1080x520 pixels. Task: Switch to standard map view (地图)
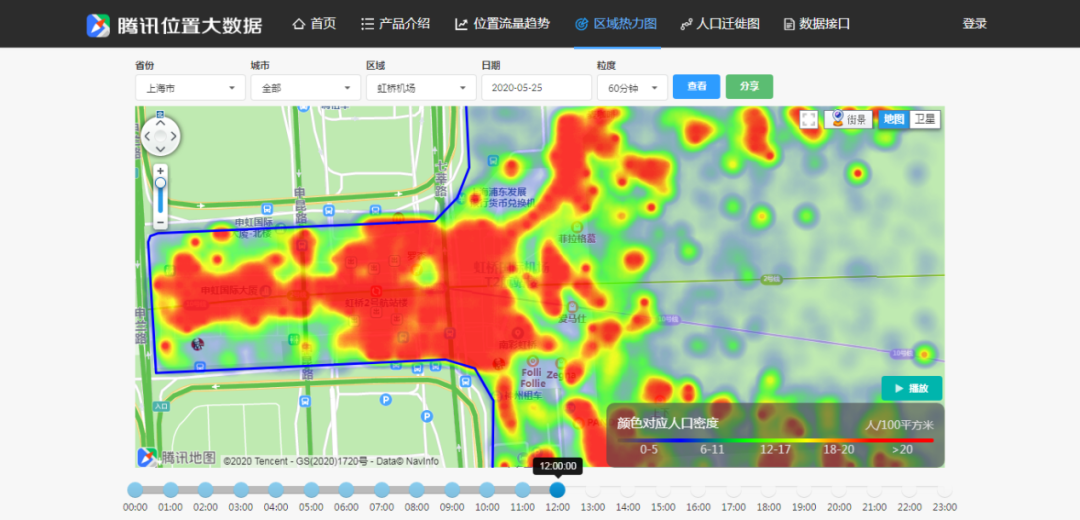tap(893, 119)
